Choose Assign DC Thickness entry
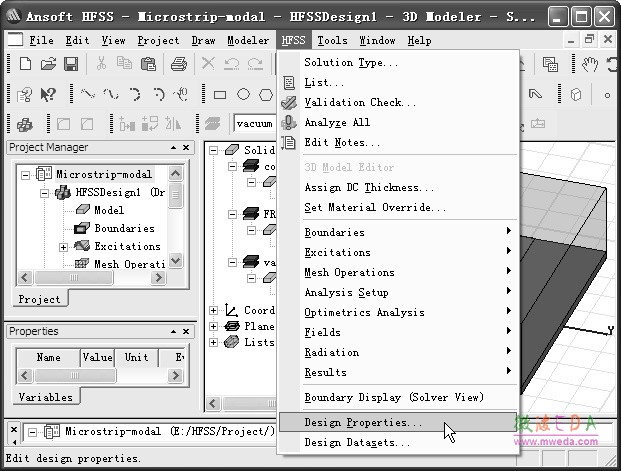Image resolution: width=621 pixels, height=471 pixels. pyautogui.click(x=398, y=187)
